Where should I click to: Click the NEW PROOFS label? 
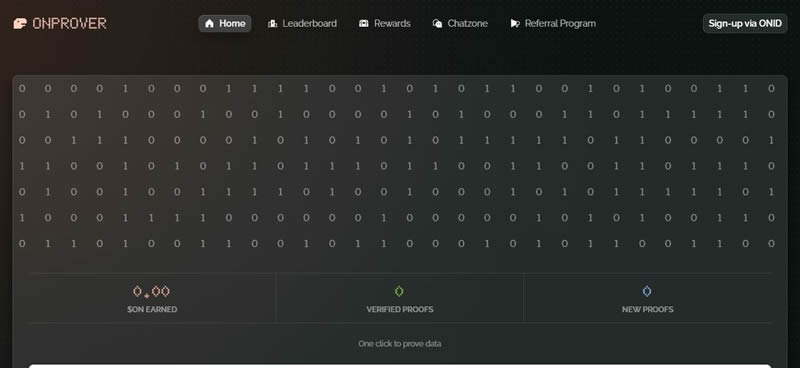647,309
